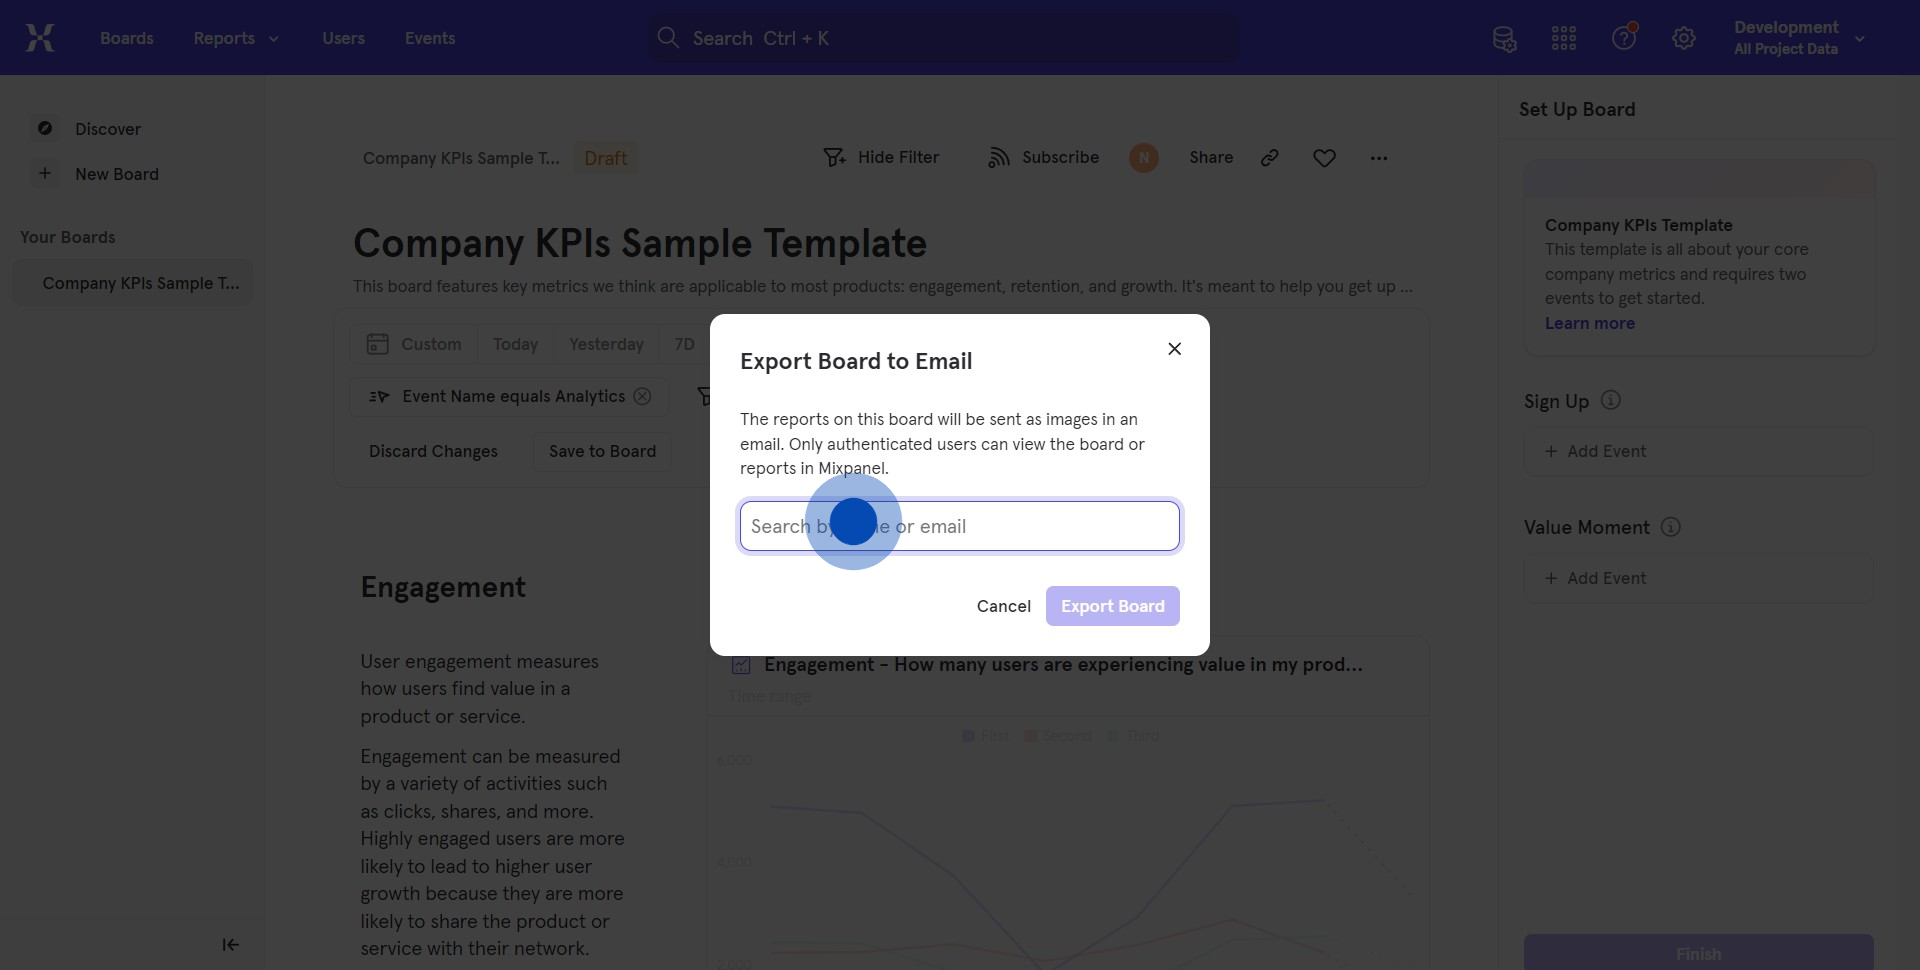Open the three-dots more options menu
This screenshot has width=1920, height=970.
pos(1379,158)
